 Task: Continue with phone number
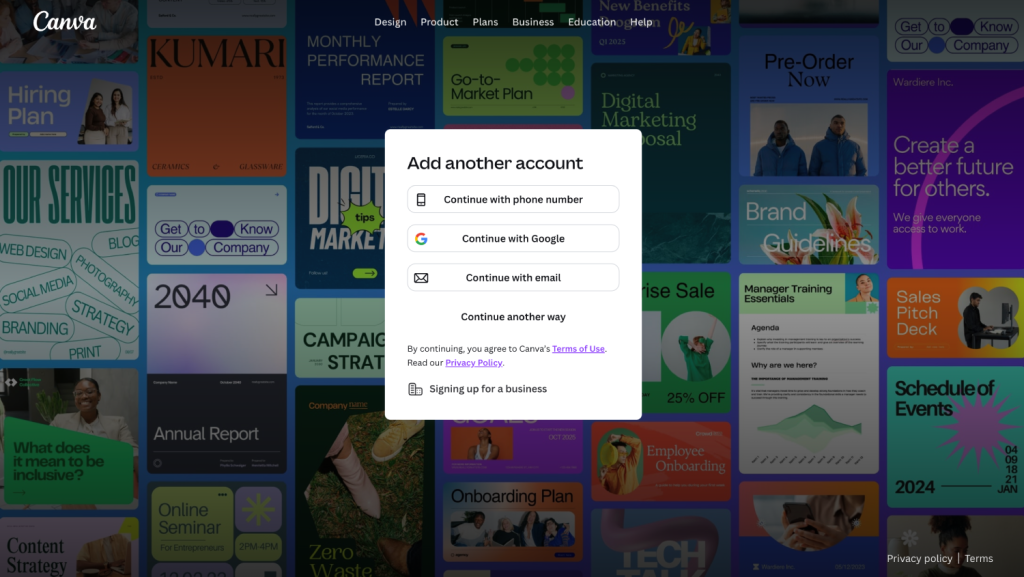pos(513,199)
